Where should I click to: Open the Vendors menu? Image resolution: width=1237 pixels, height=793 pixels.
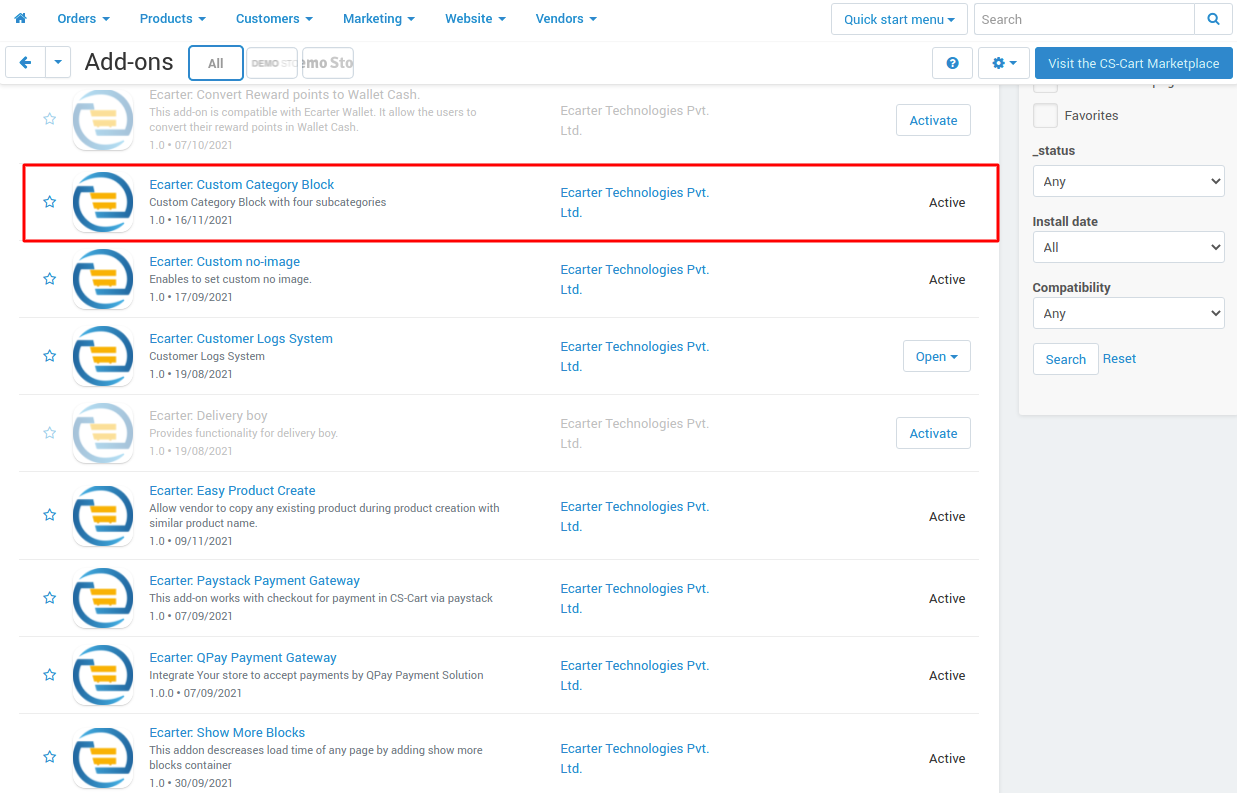(566, 18)
